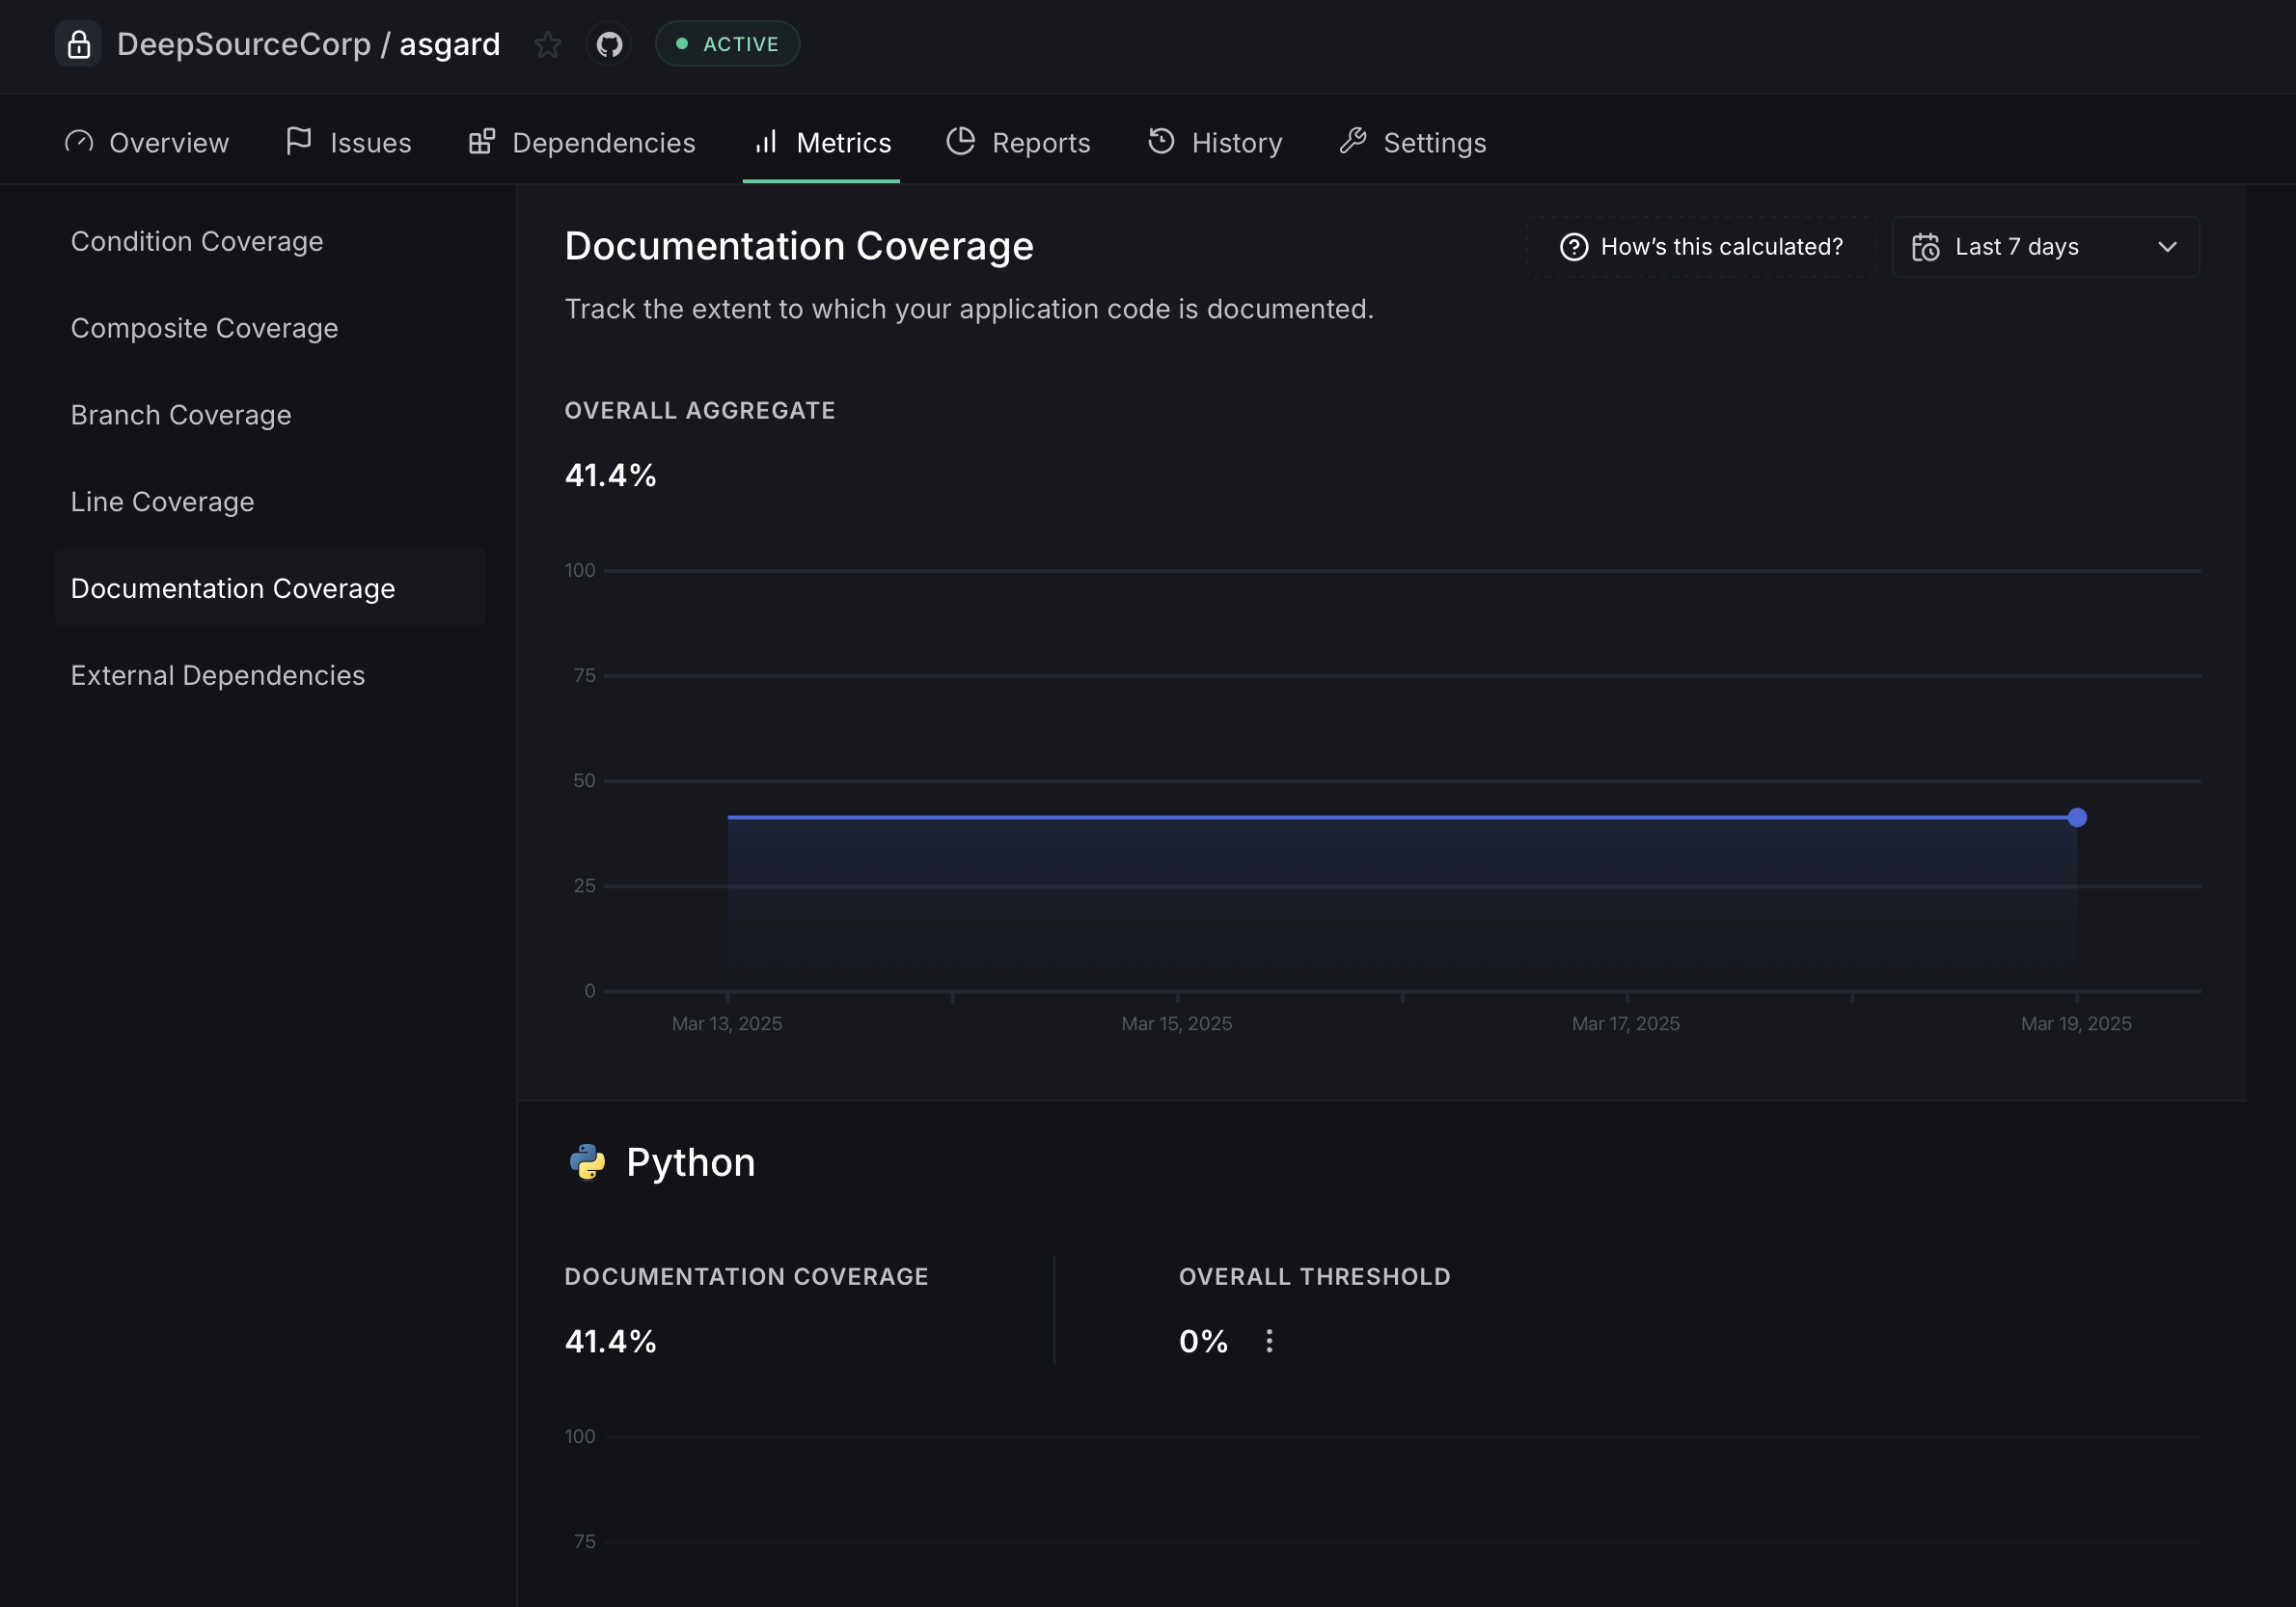Click the Dependencies tab icon
Screen dimensions: 2296x1607
pyautogui.click(x=482, y=142)
